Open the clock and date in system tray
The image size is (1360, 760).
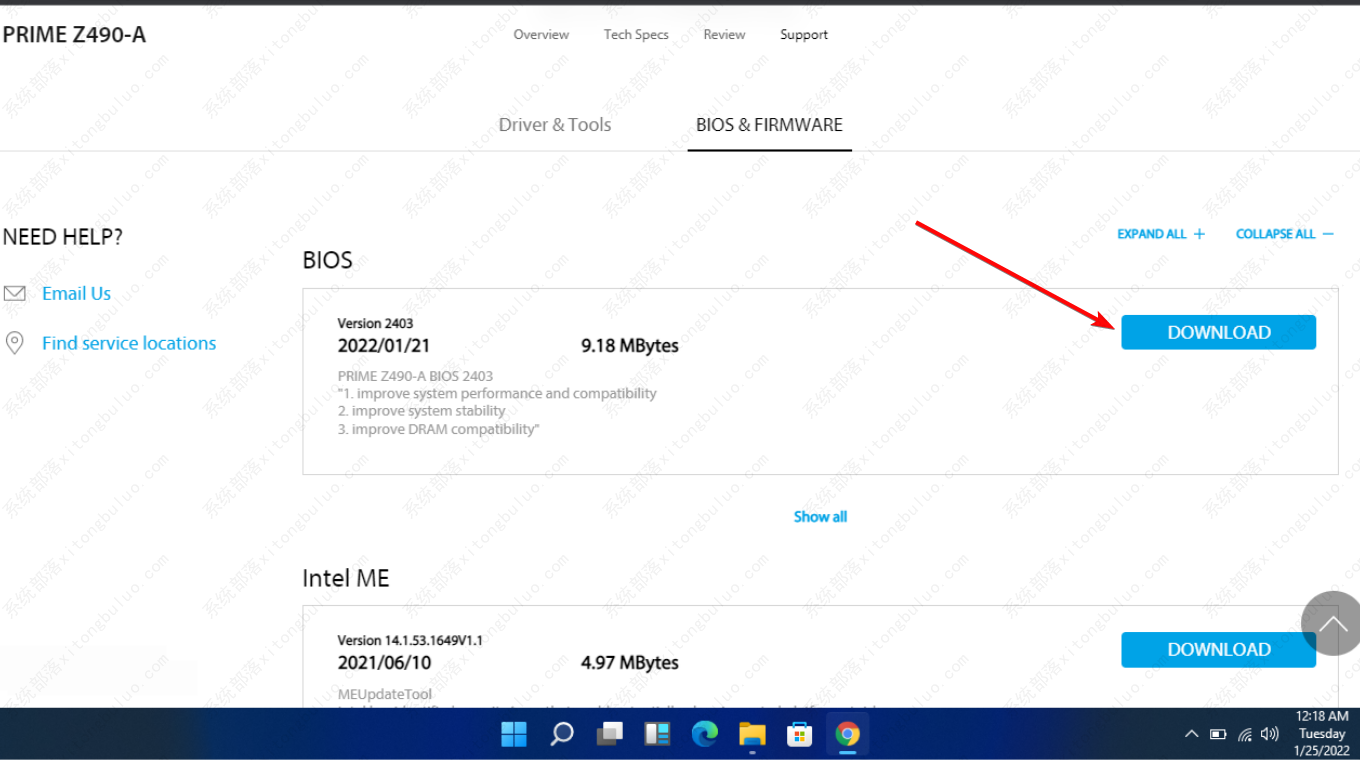tap(1322, 733)
